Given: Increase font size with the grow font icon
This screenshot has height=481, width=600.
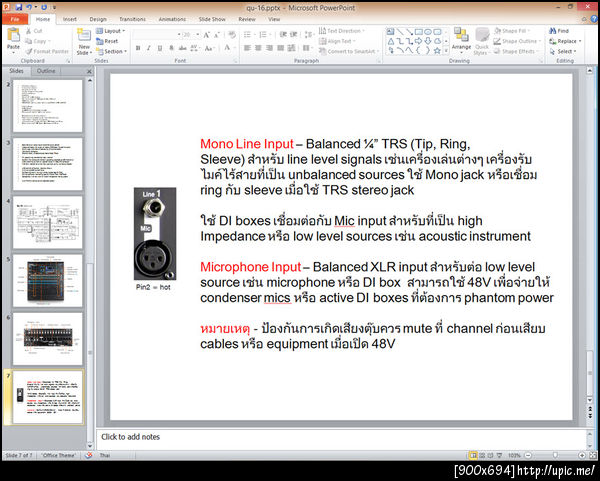Looking at the screenshot, I should [207, 35].
